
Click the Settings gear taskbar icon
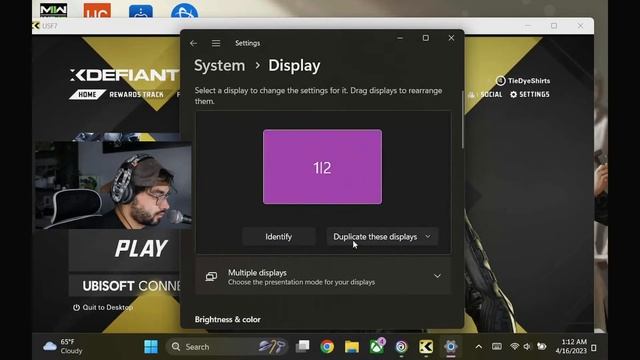click(451, 347)
